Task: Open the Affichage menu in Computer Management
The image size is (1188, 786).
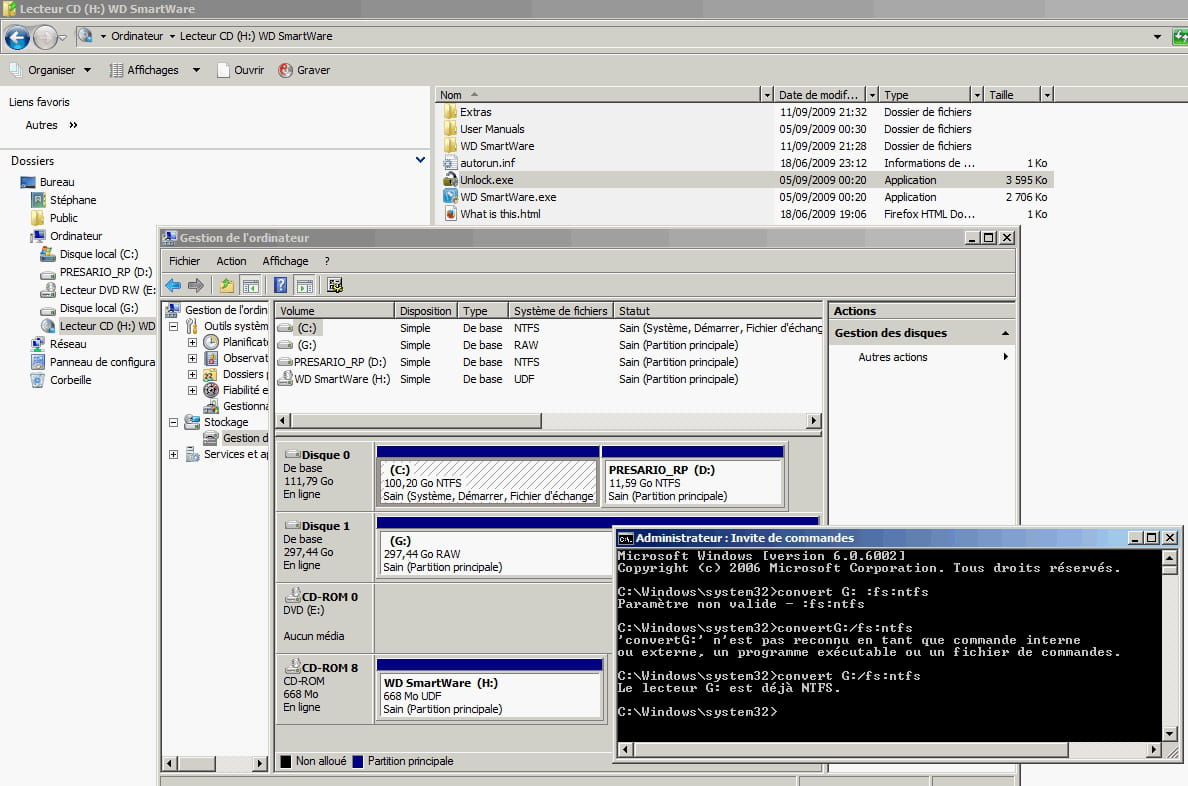Action: 285,261
